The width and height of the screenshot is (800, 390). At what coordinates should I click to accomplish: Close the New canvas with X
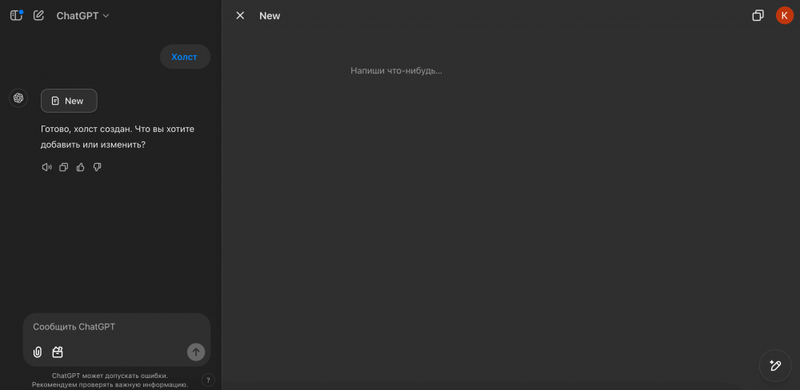[x=240, y=16]
